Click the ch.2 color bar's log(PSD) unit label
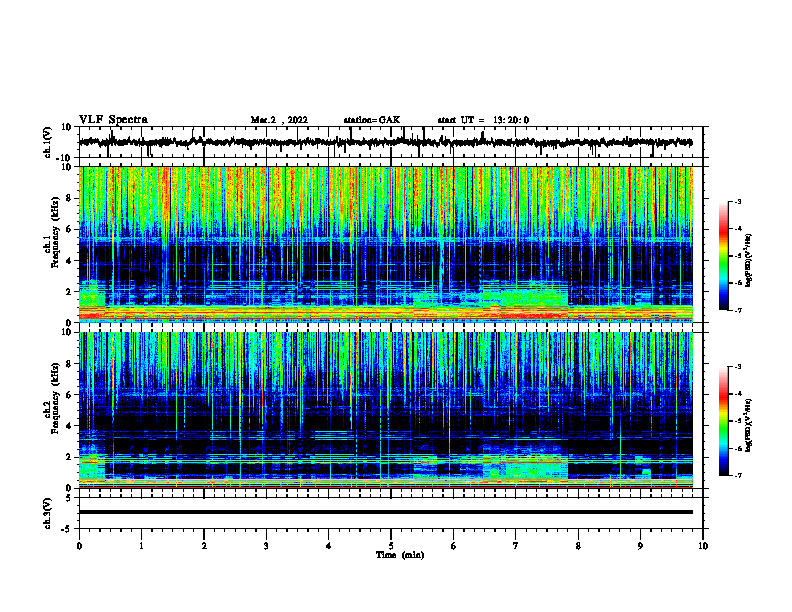 tap(749, 425)
